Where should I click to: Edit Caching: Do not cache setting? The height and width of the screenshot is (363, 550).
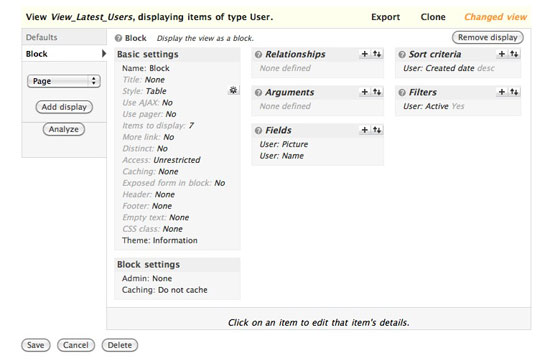pos(165,290)
